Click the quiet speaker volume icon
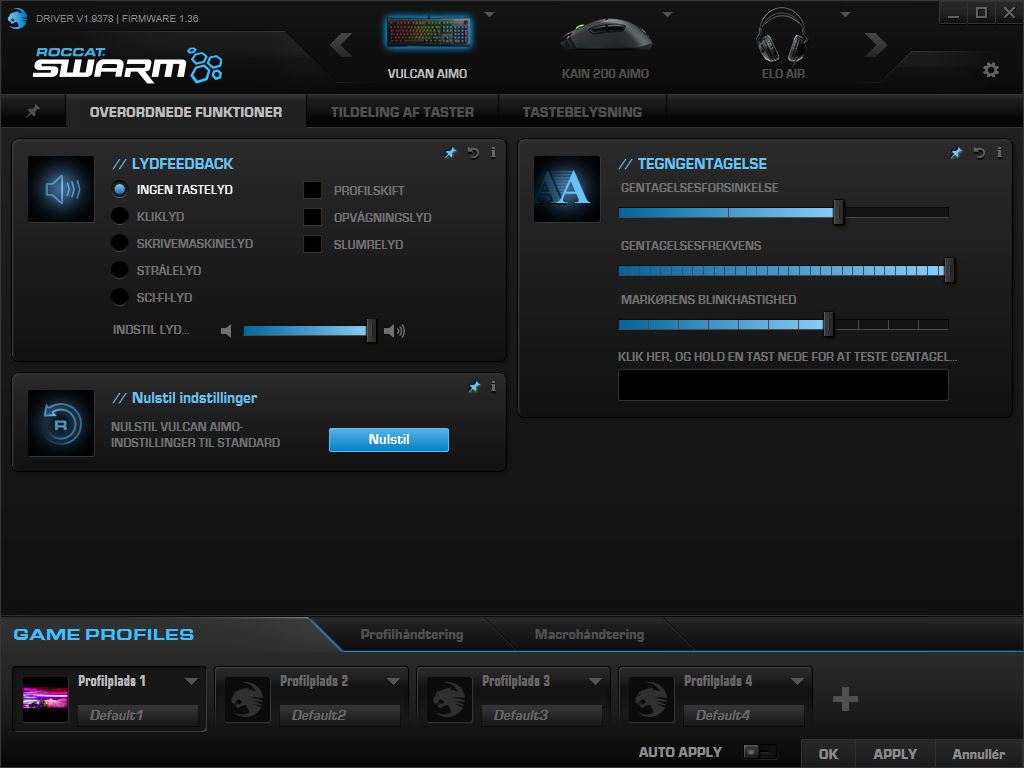The height and width of the screenshot is (768, 1024). pyautogui.click(x=226, y=331)
